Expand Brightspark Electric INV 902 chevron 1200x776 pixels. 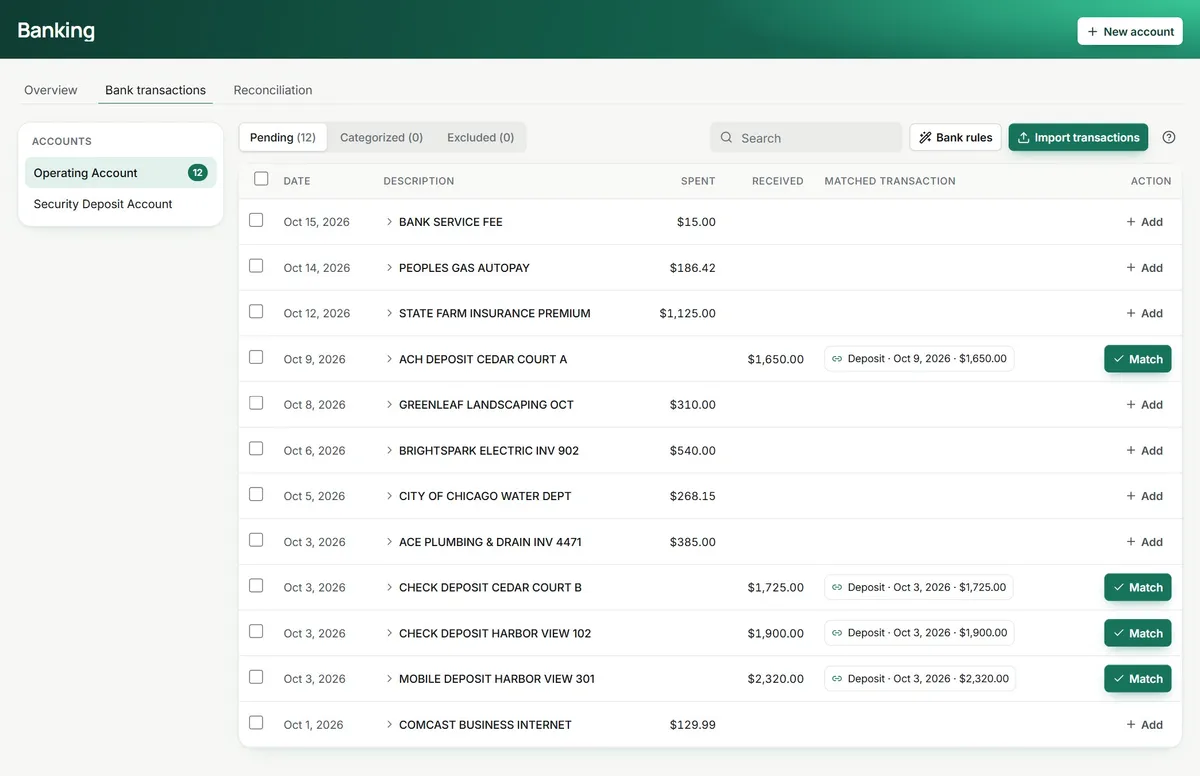[x=389, y=451]
